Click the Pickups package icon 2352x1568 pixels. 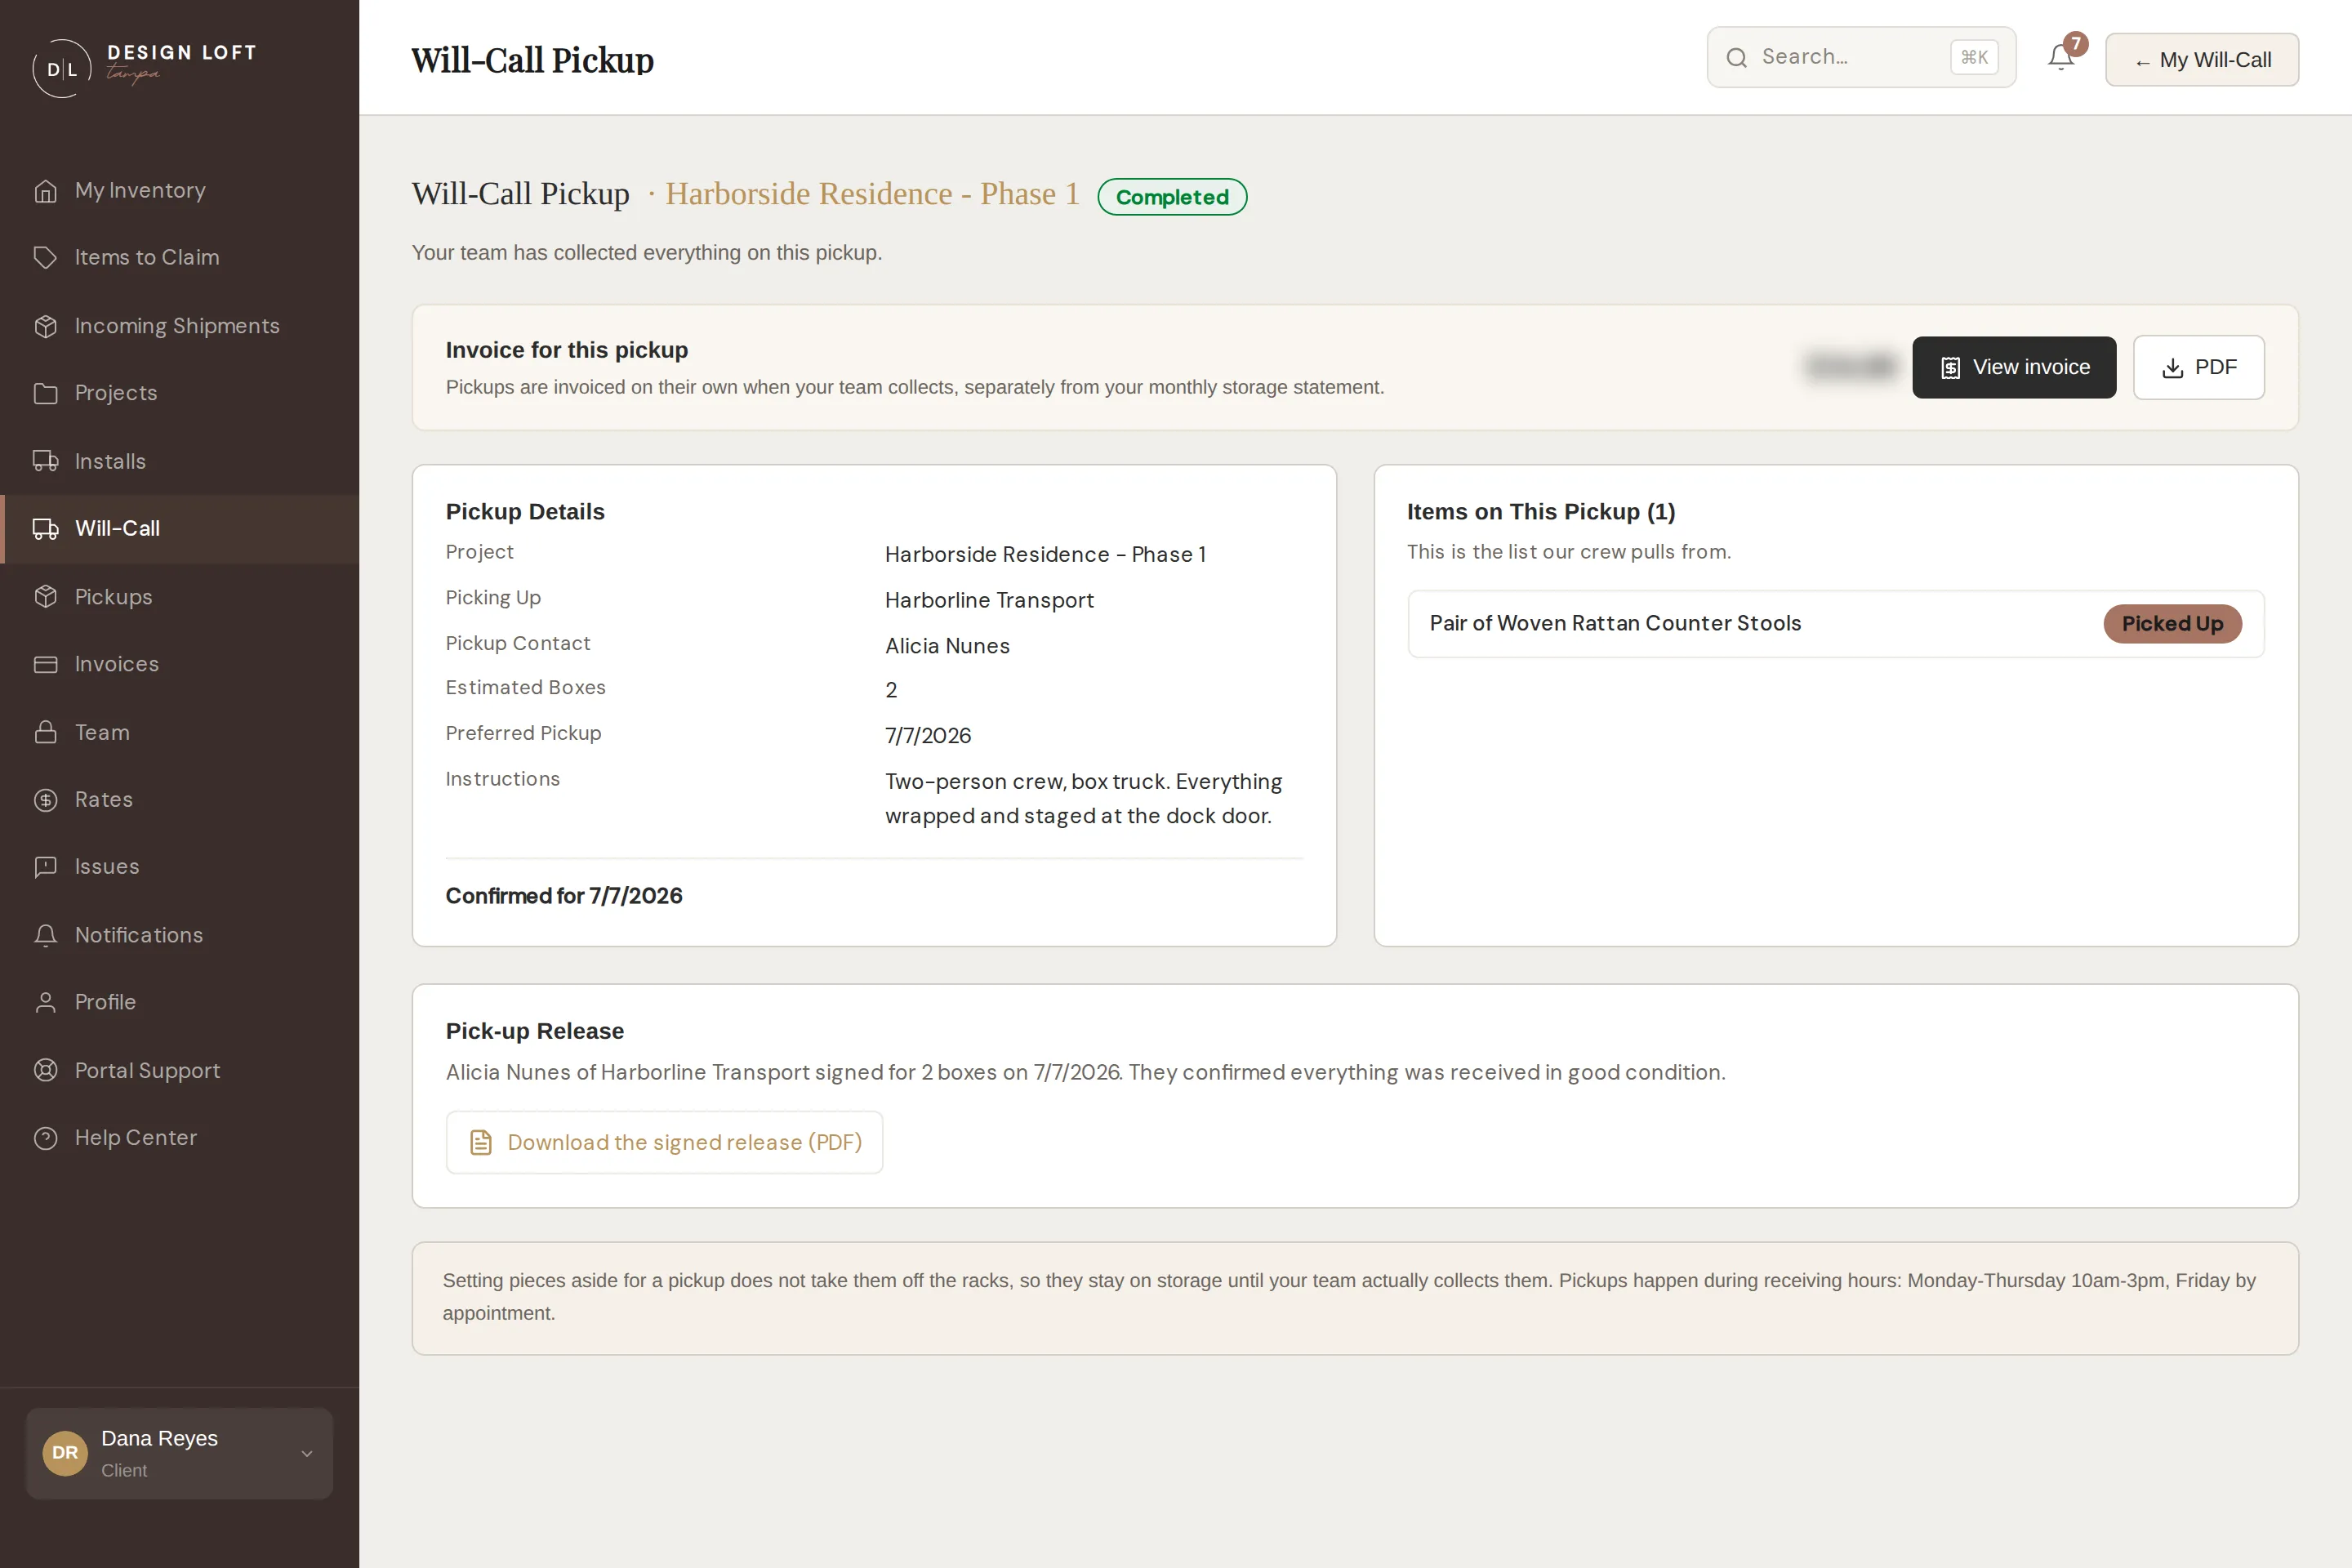coord(45,596)
